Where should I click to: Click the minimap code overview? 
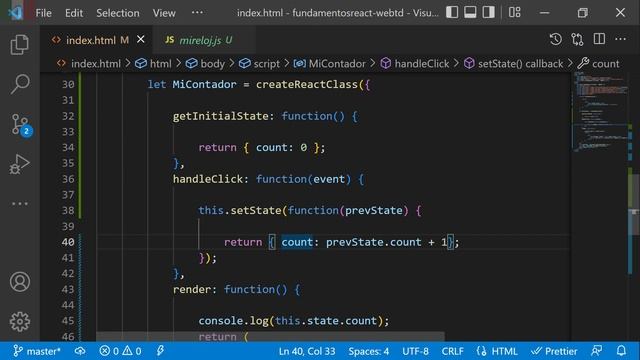point(599,112)
